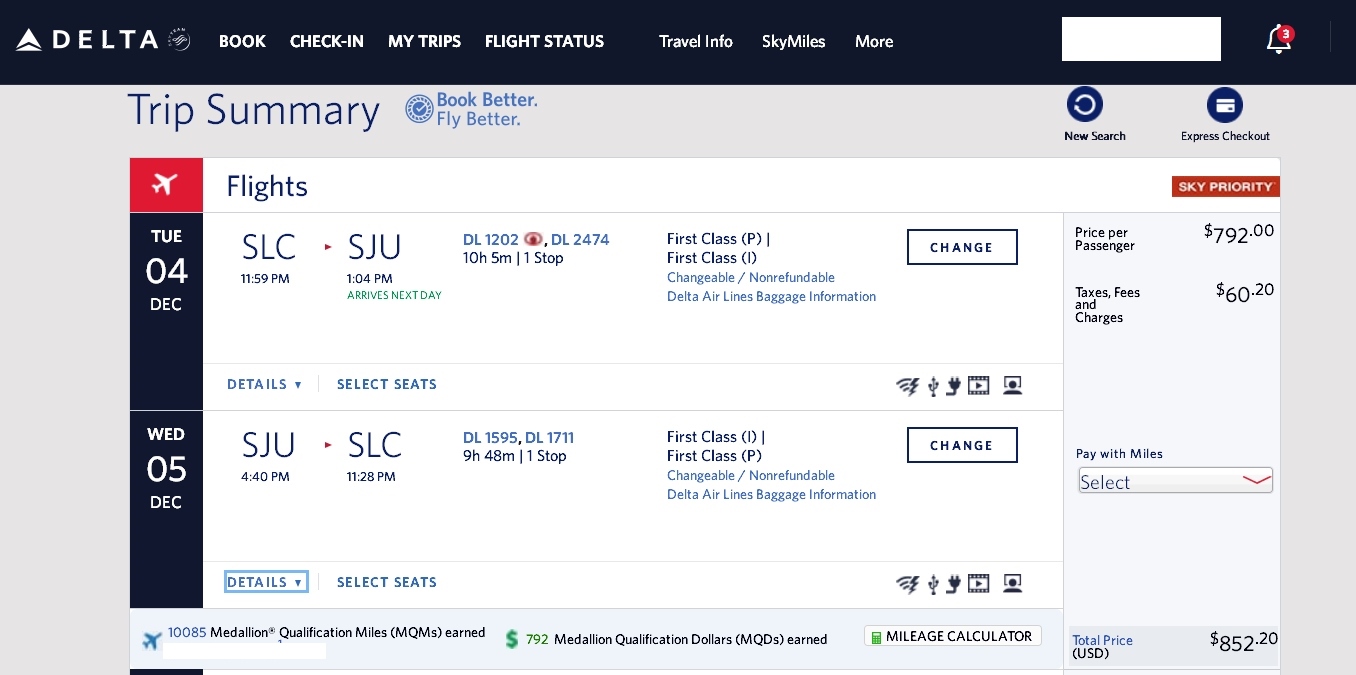Screen dimensions: 1356x675
Task: Click the $60.20 taxes and fees amount
Action: 1245,292
